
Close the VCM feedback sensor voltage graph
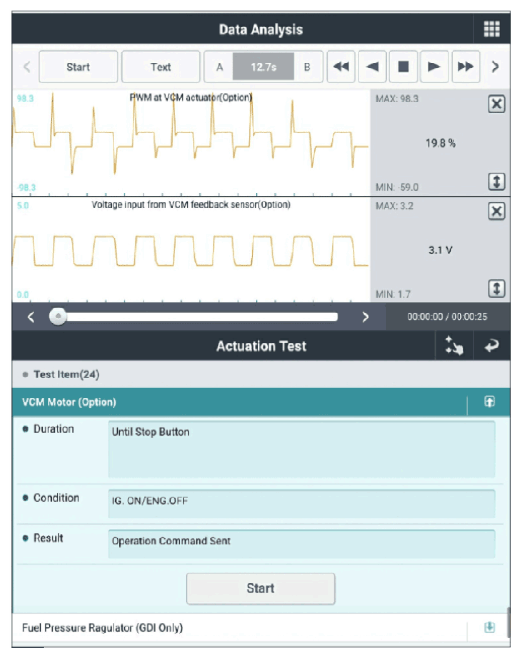coord(497,211)
